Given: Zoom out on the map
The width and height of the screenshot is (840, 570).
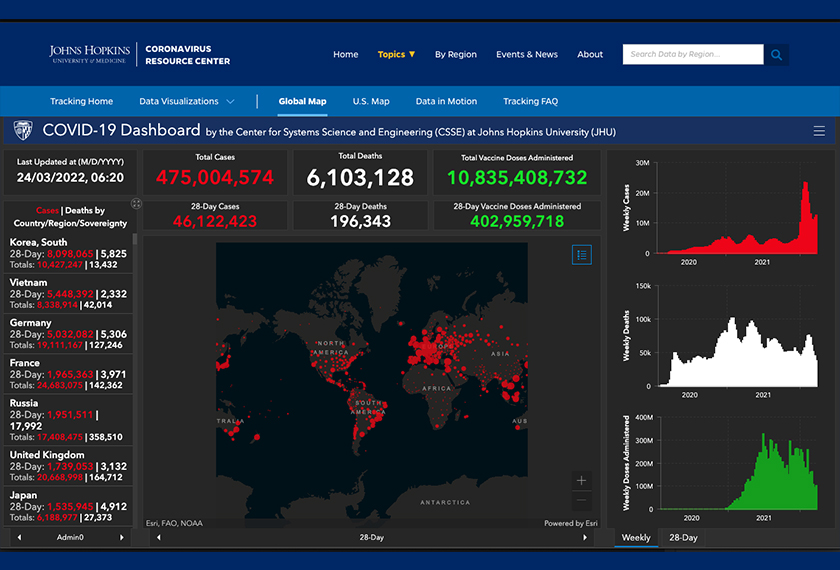Looking at the screenshot, I should point(582,501).
